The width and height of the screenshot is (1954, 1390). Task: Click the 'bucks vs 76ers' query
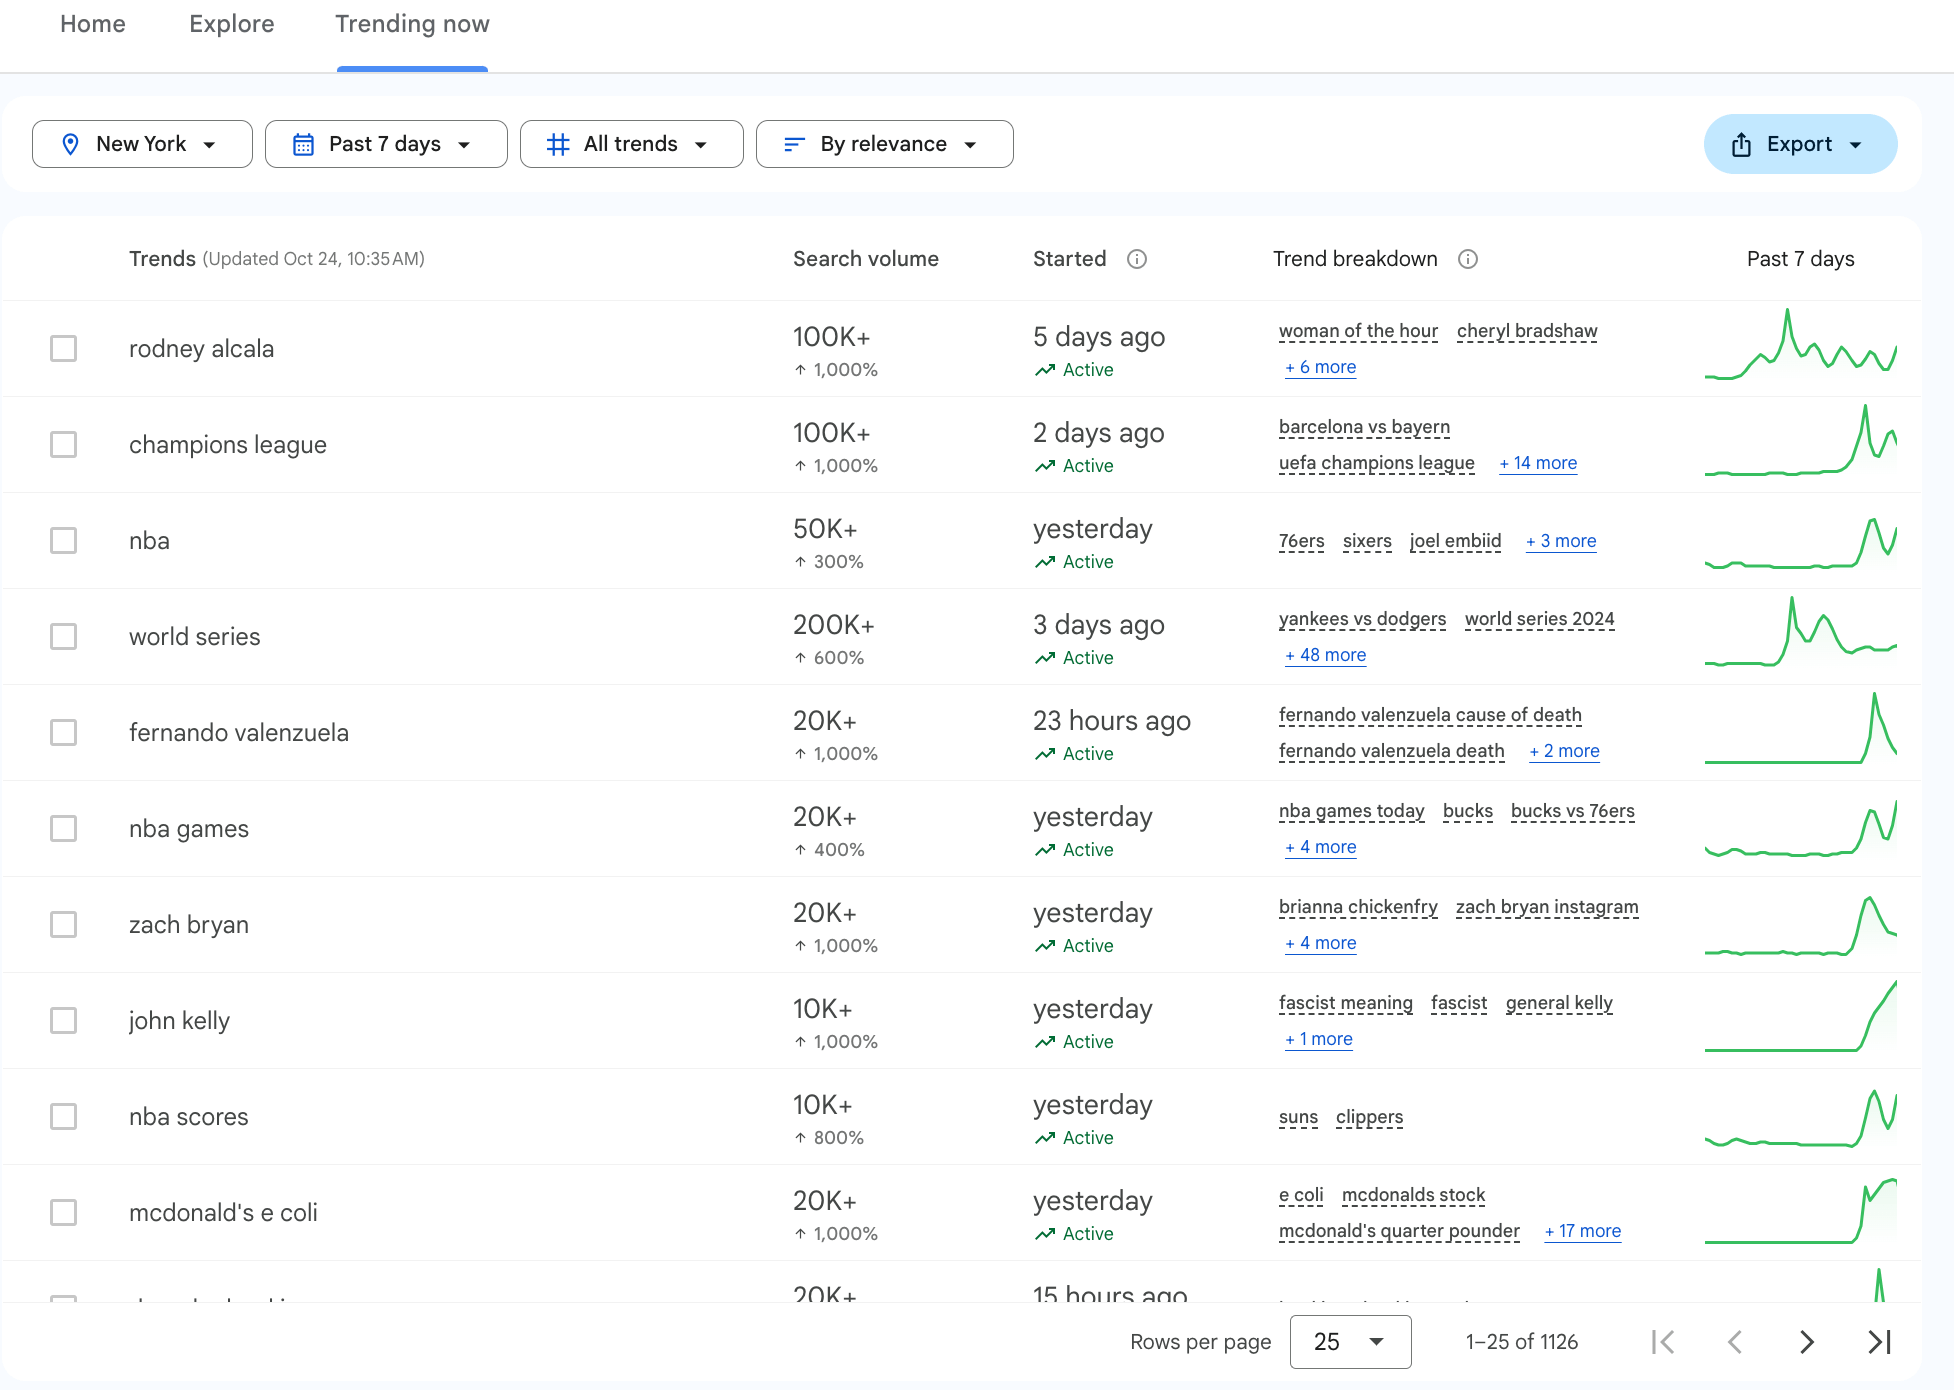pyautogui.click(x=1573, y=811)
